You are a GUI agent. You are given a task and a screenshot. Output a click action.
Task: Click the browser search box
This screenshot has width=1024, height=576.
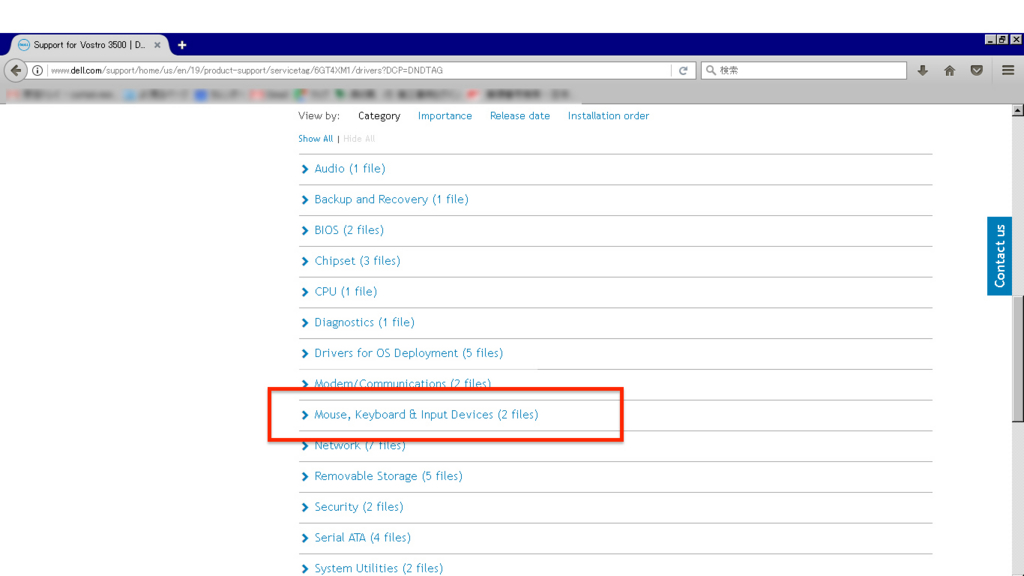(x=804, y=71)
